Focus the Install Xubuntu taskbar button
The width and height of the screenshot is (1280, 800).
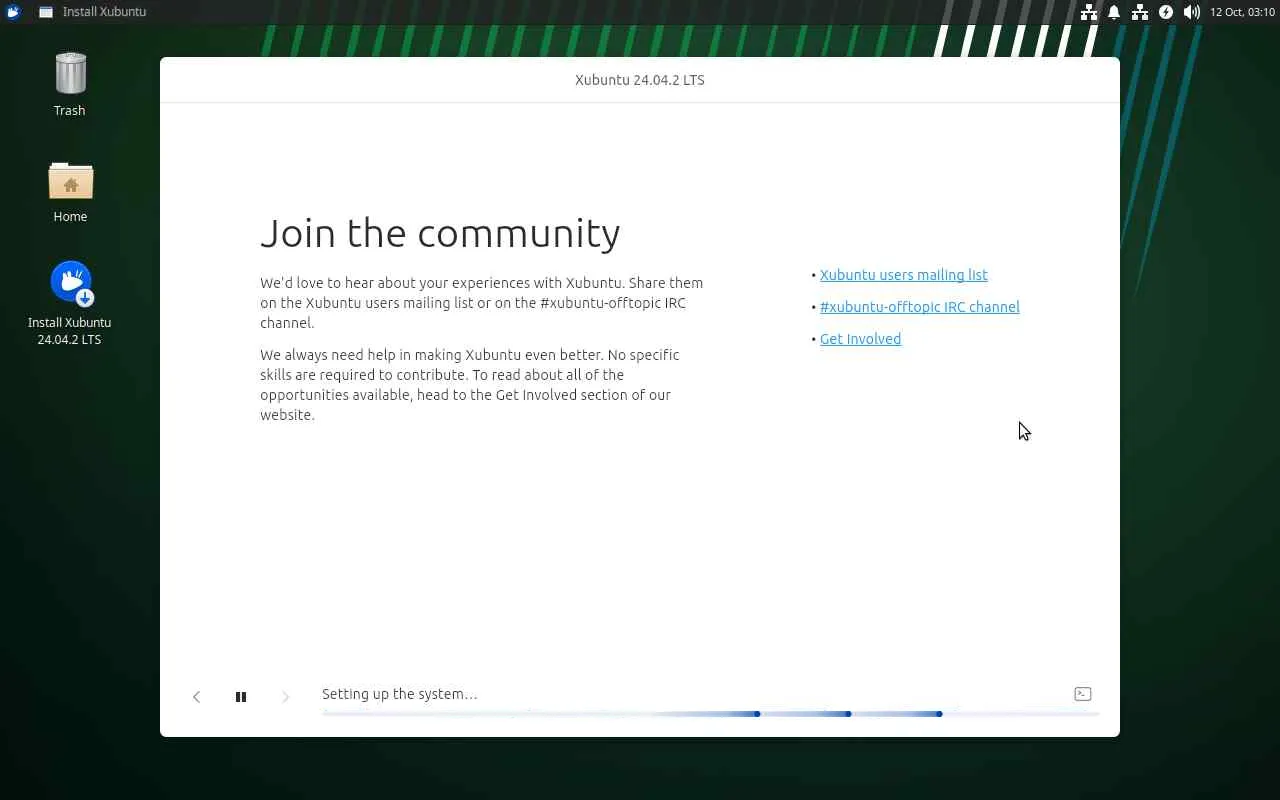click(x=93, y=12)
